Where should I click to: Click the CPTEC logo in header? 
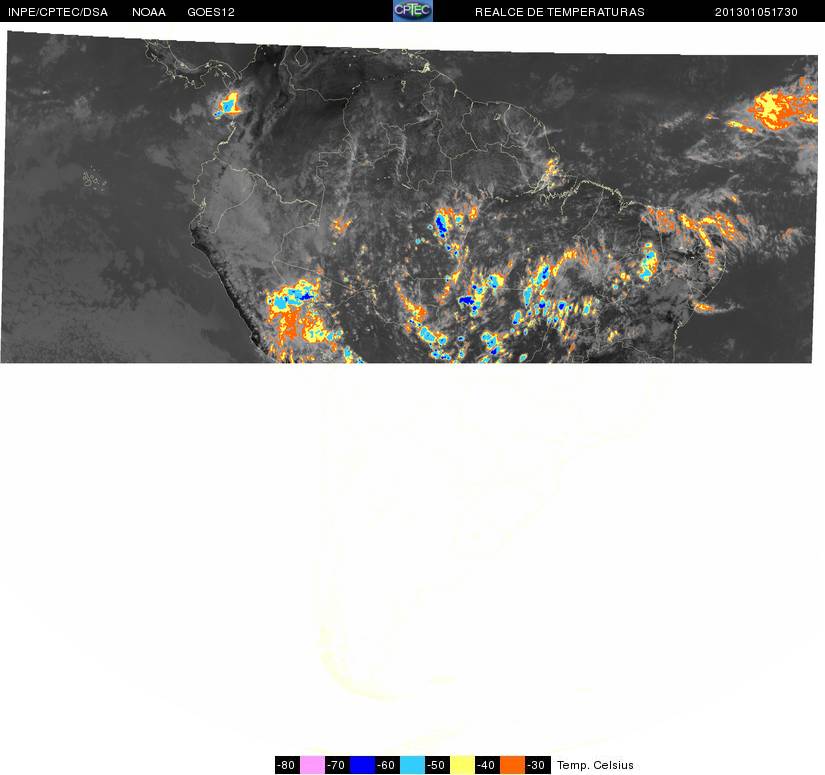point(412,11)
